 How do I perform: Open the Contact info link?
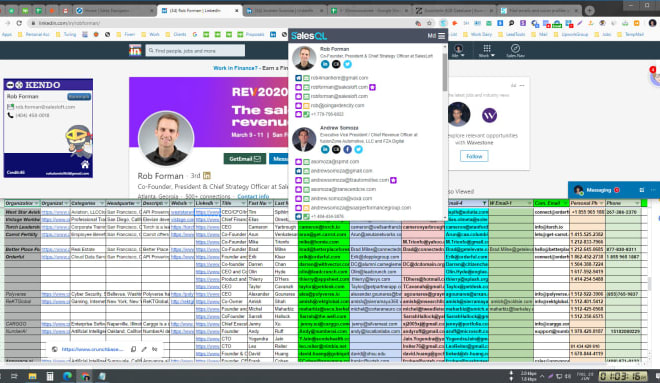[253, 197]
